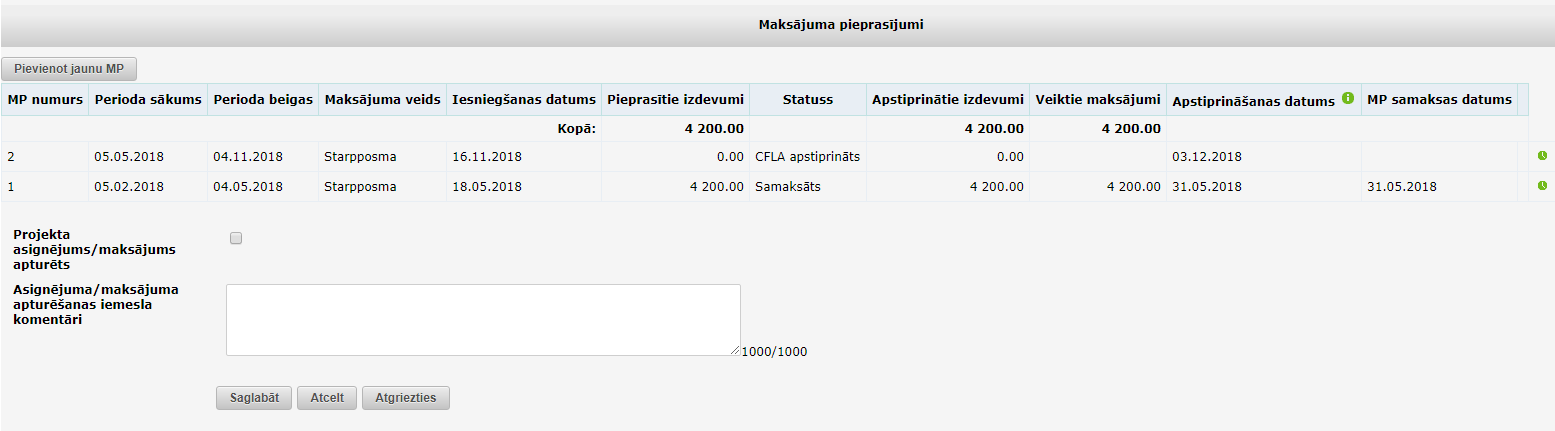Viewport: 1555px width, 431px height.
Task: Sort by the Perioda beigas header
Action: click(x=263, y=100)
